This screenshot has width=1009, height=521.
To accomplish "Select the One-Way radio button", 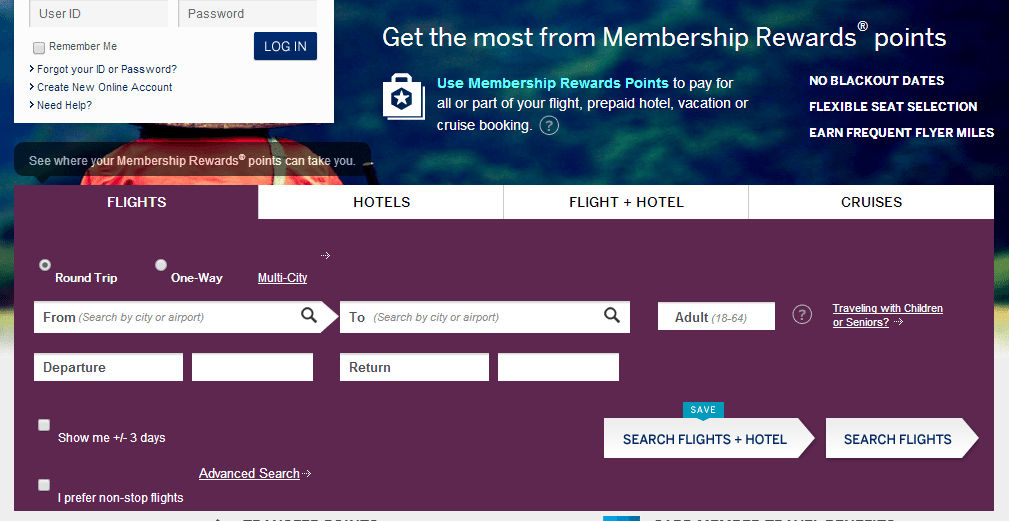I will [x=161, y=264].
